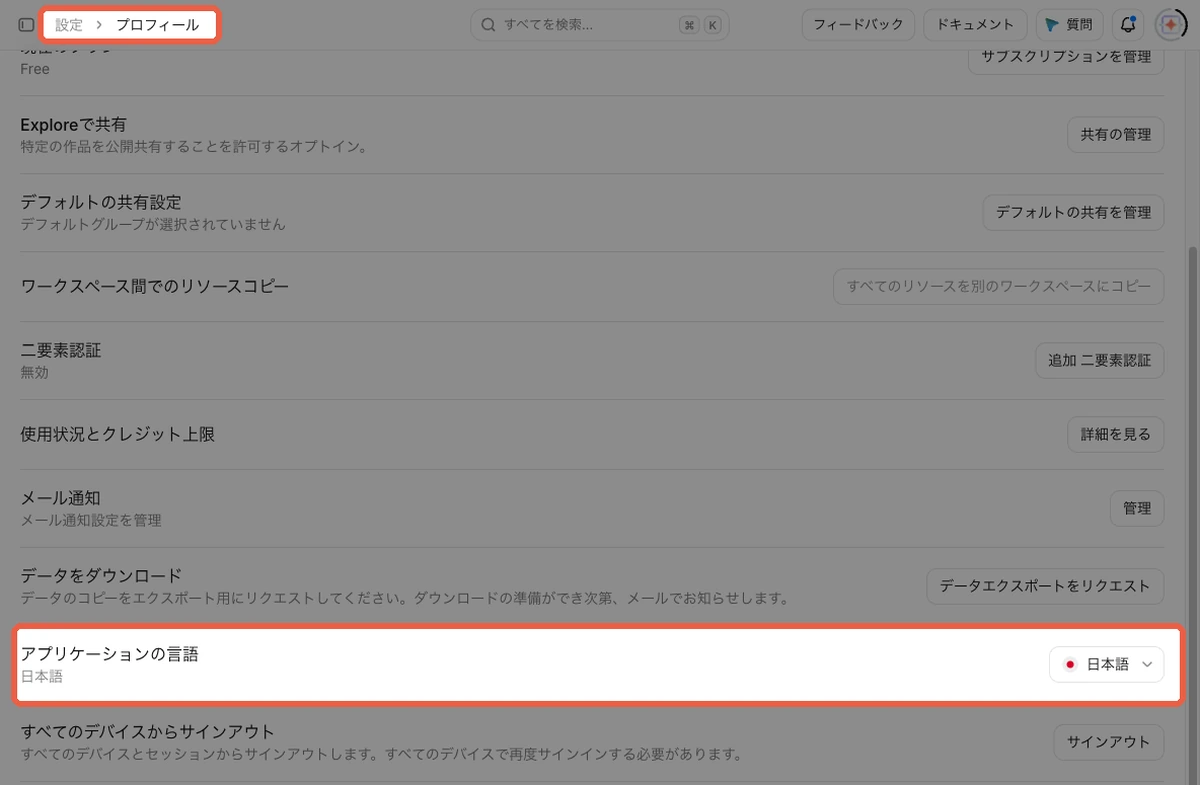
Task: Click データをダウンロード heading
Action: coord(101,576)
